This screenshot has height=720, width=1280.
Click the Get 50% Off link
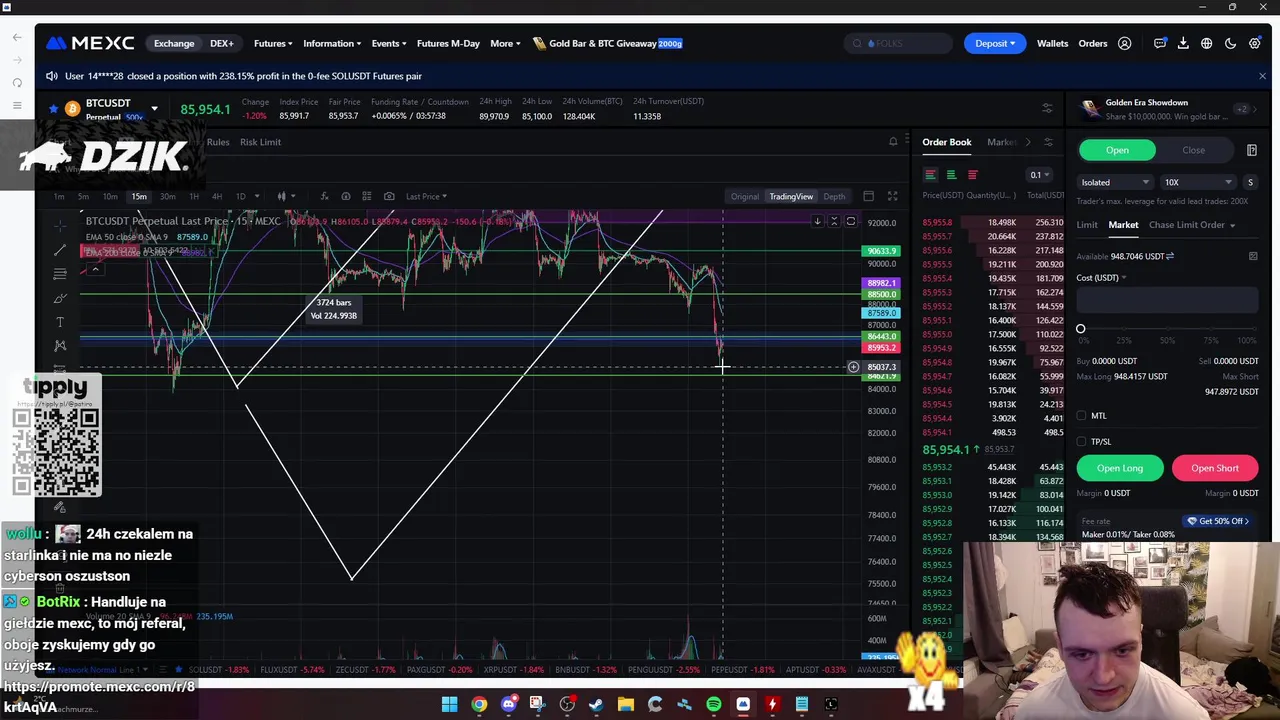tap(1218, 521)
